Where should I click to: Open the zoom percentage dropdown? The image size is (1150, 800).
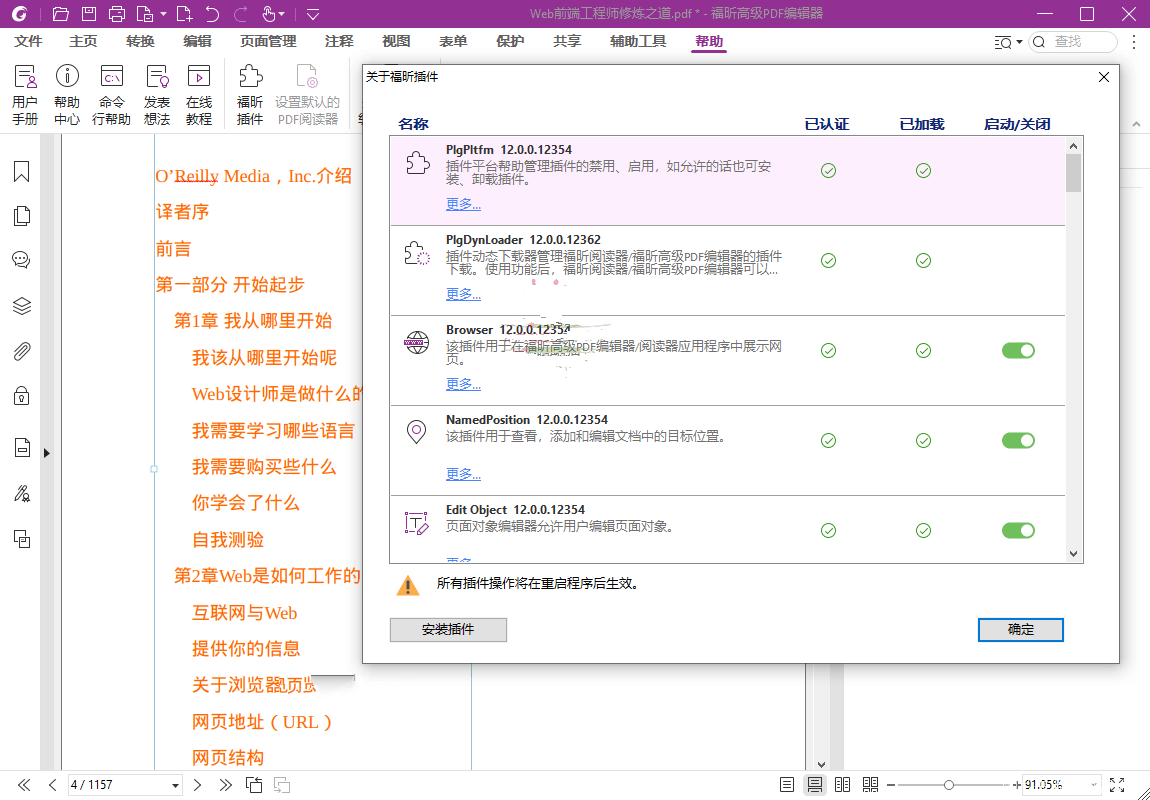[x=1094, y=785]
